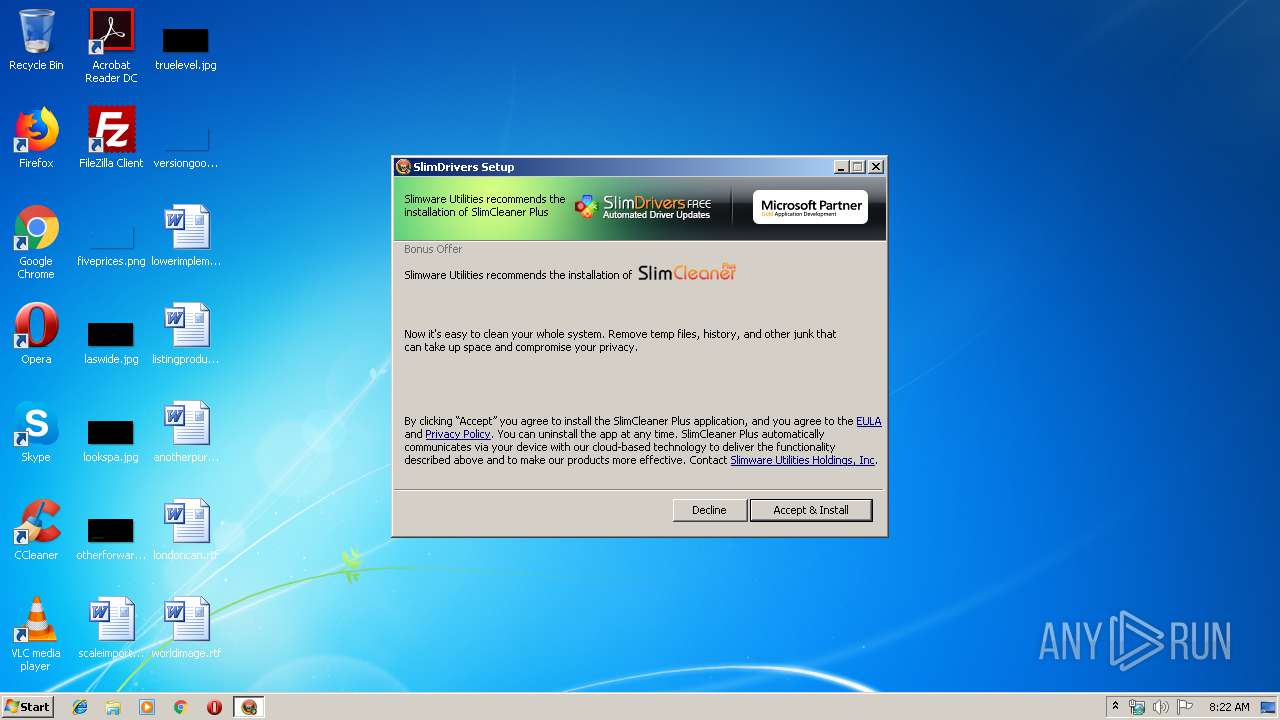Select londoncan.rtf document icon
Screen dimensions: 1280x720
pyautogui.click(x=186, y=530)
